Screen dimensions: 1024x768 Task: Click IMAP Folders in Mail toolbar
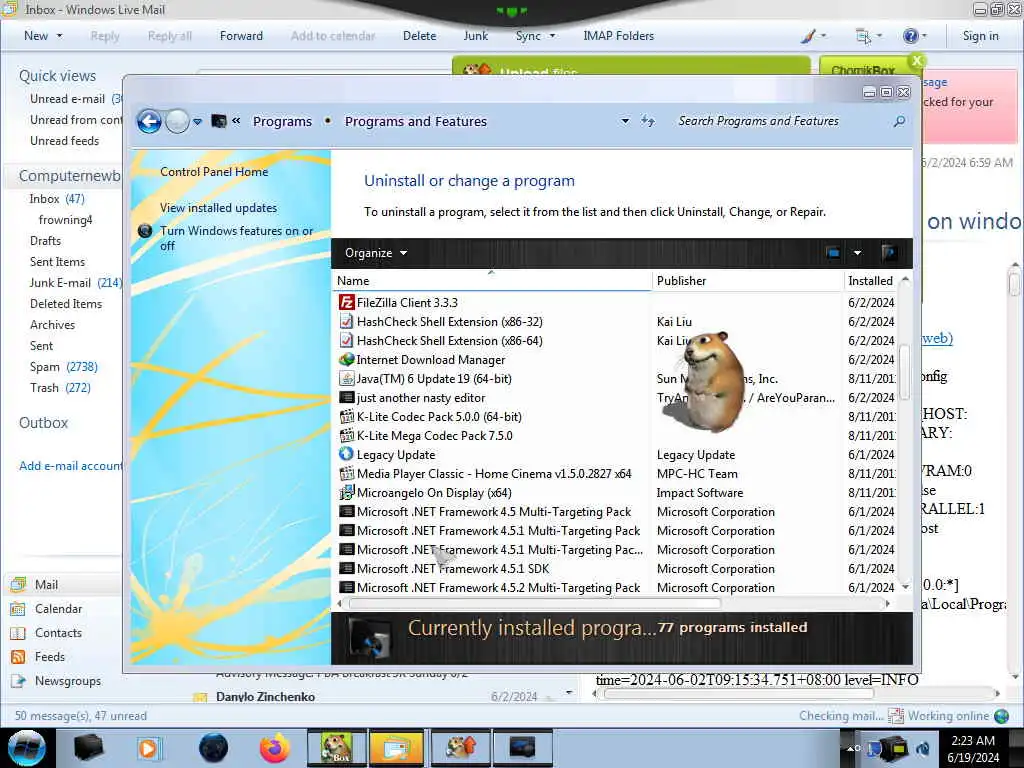pos(618,36)
